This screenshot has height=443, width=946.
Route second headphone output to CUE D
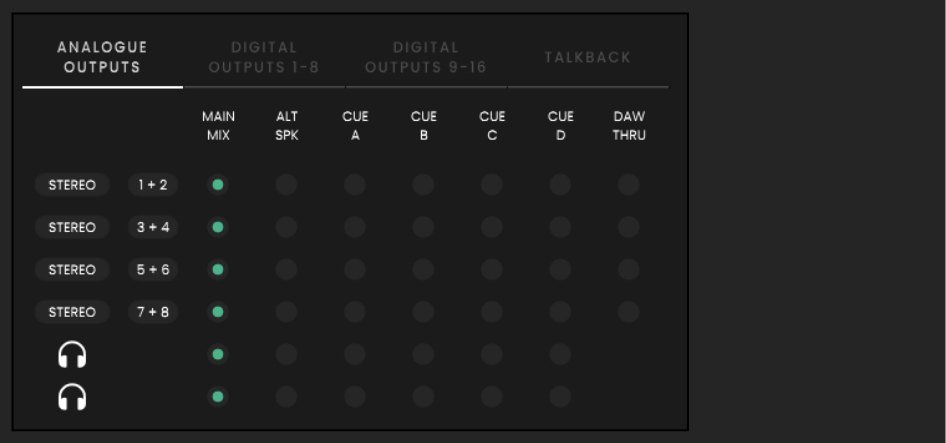(x=560, y=397)
